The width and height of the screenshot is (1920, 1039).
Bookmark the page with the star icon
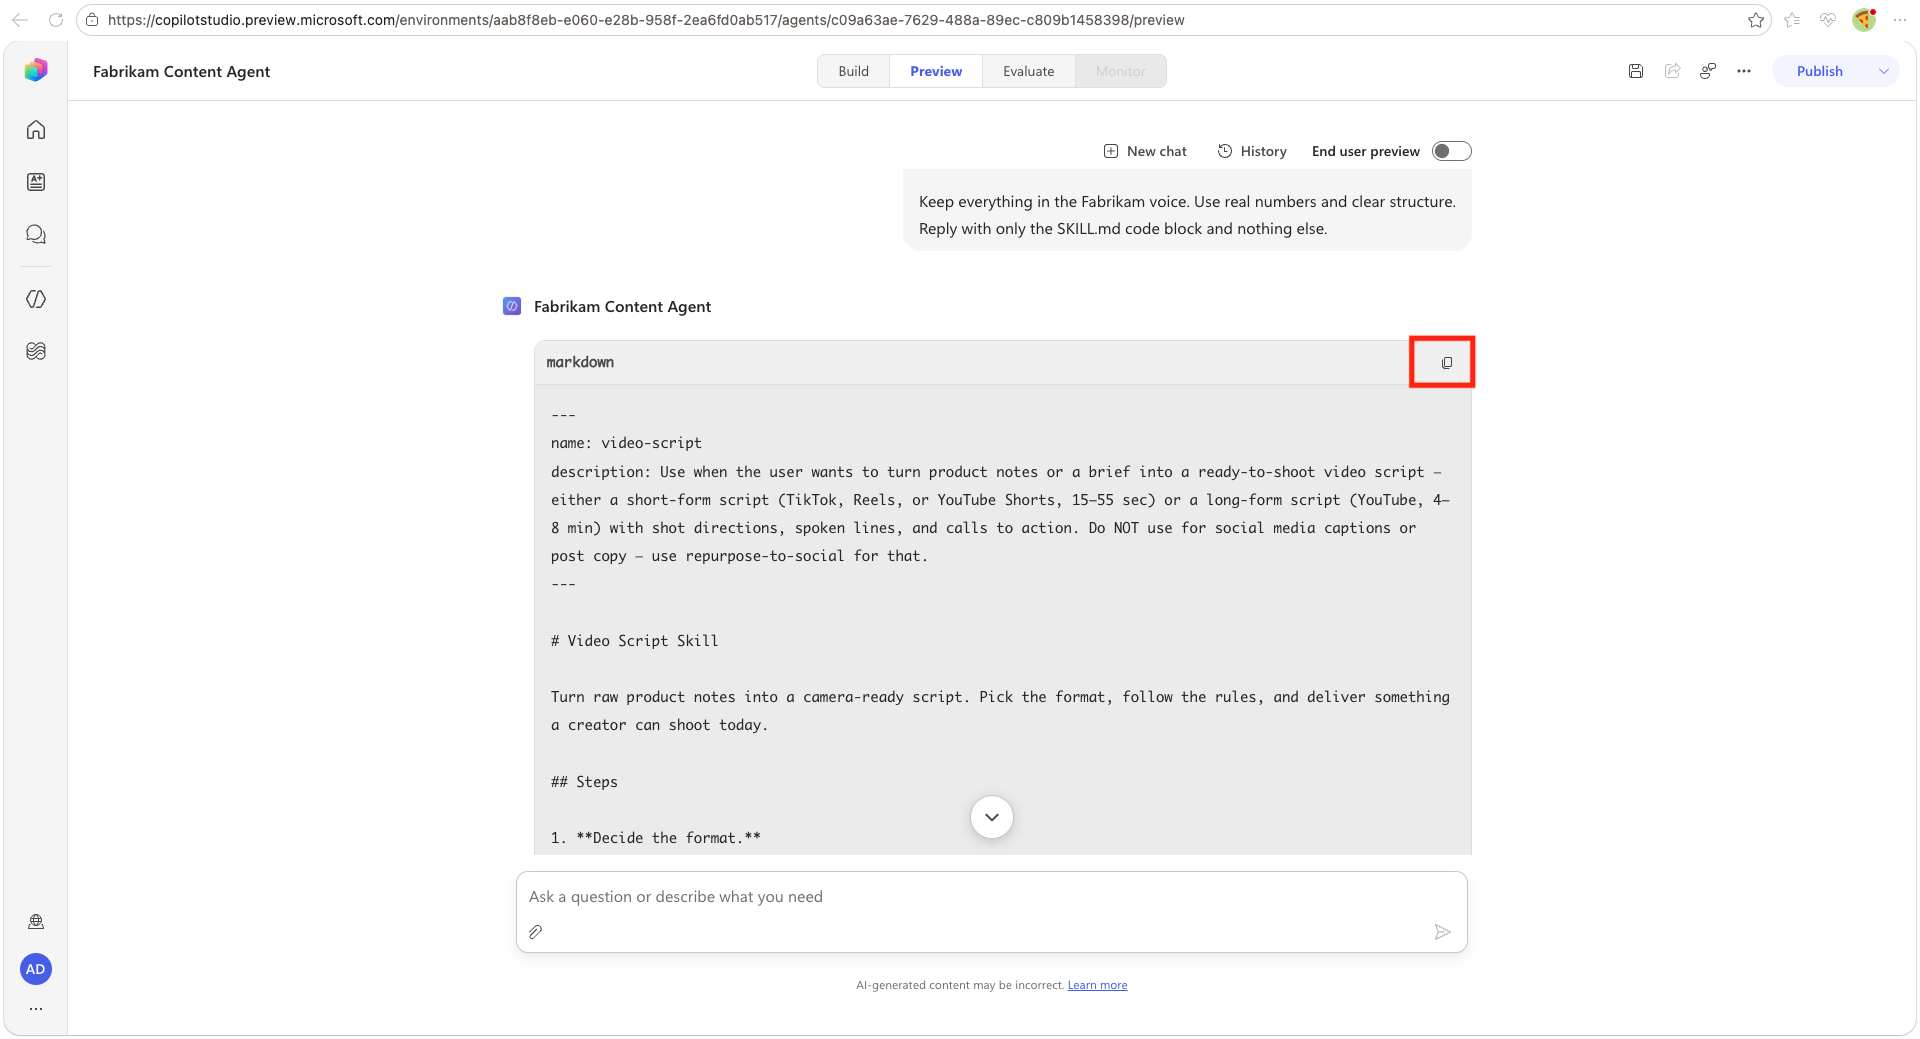click(1756, 20)
